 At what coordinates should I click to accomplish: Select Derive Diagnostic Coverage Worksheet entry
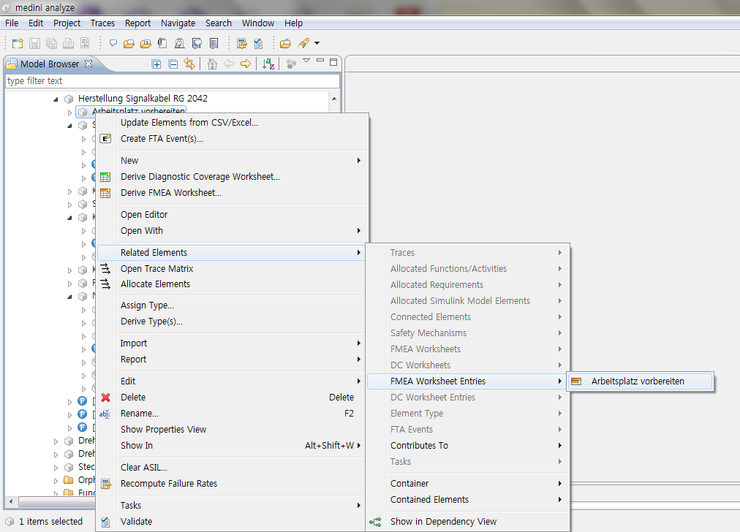pos(200,177)
